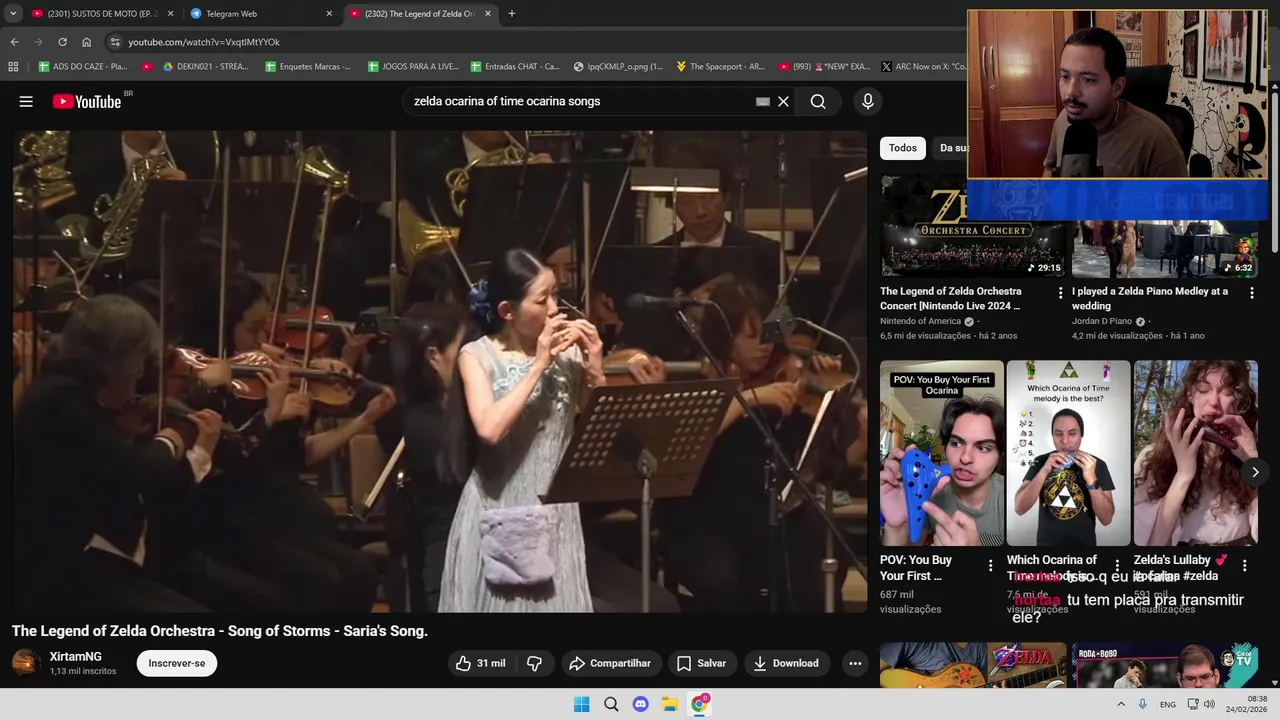This screenshot has width=1280, height=720.
Task: Open Which Ocarina of Time melody short
Action: pos(1069,453)
